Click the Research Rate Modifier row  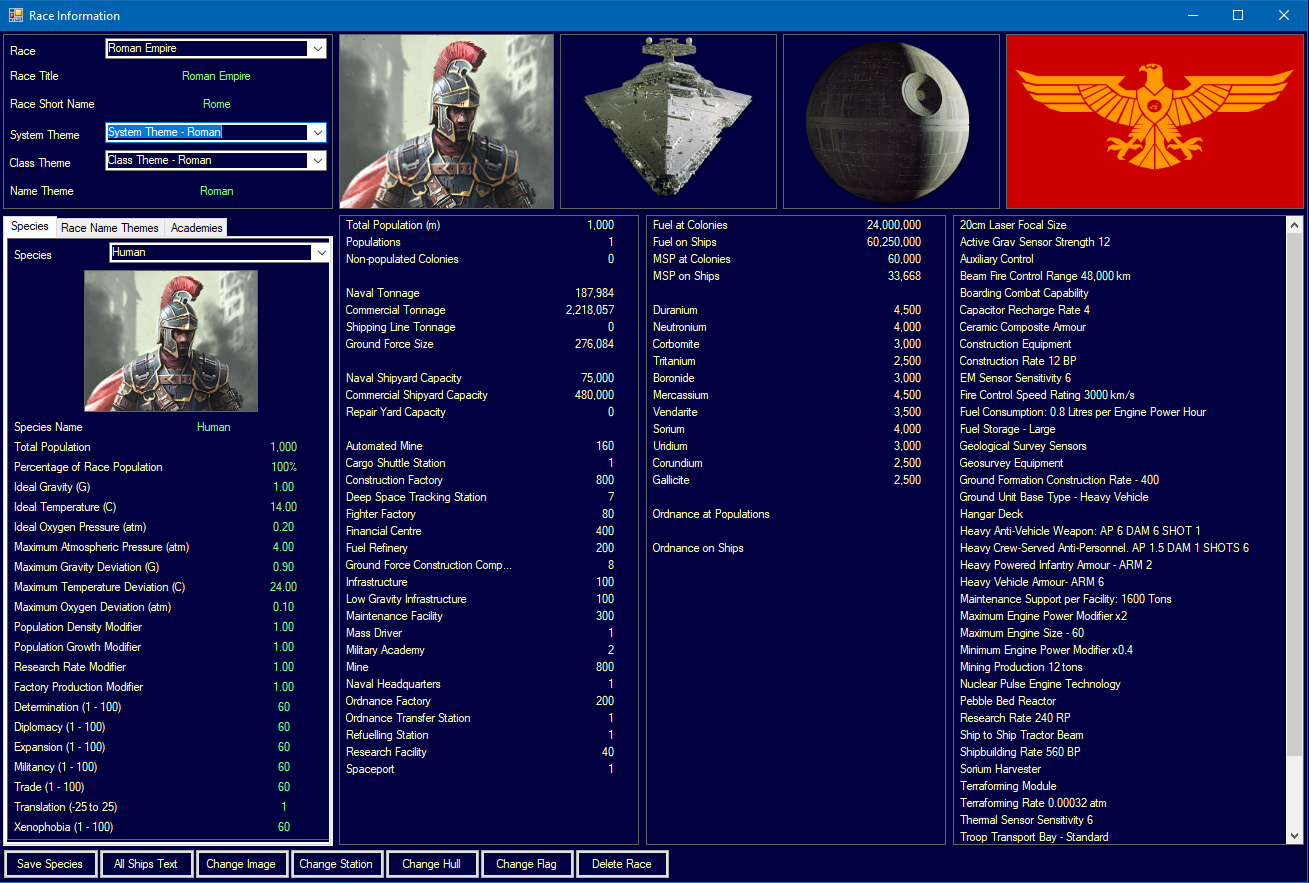pyautogui.click(x=168, y=667)
